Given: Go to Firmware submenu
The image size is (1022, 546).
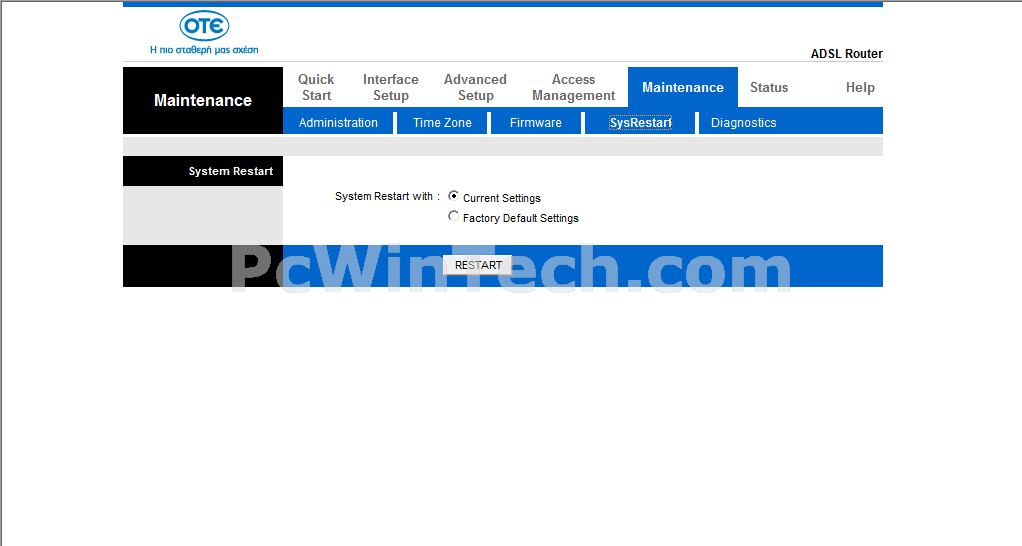Looking at the screenshot, I should click(536, 122).
